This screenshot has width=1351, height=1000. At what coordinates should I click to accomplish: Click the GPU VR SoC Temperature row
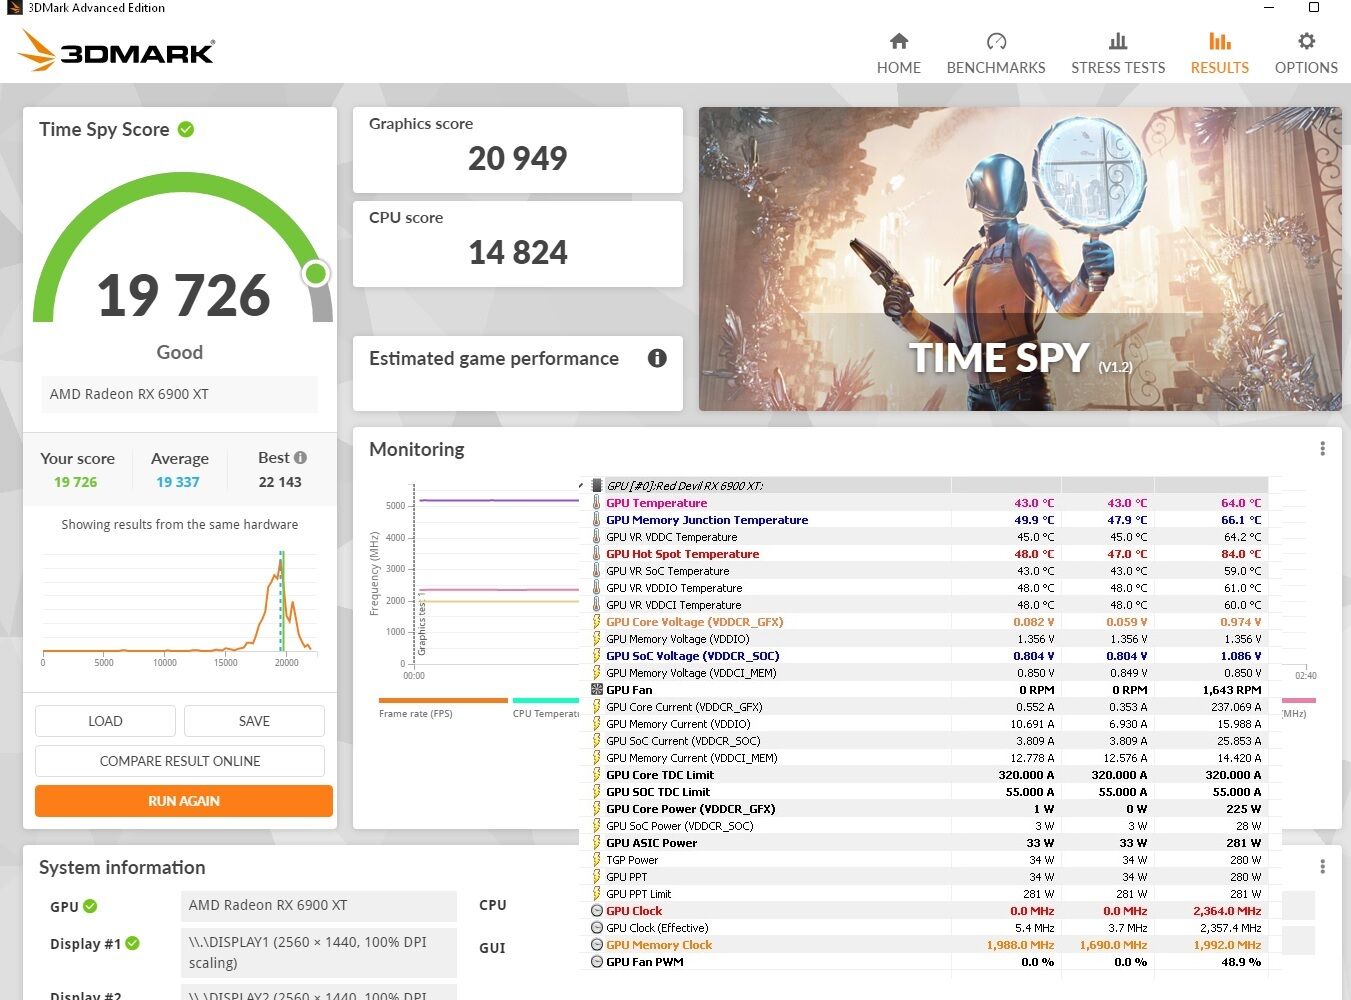pyautogui.click(x=925, y=571)
